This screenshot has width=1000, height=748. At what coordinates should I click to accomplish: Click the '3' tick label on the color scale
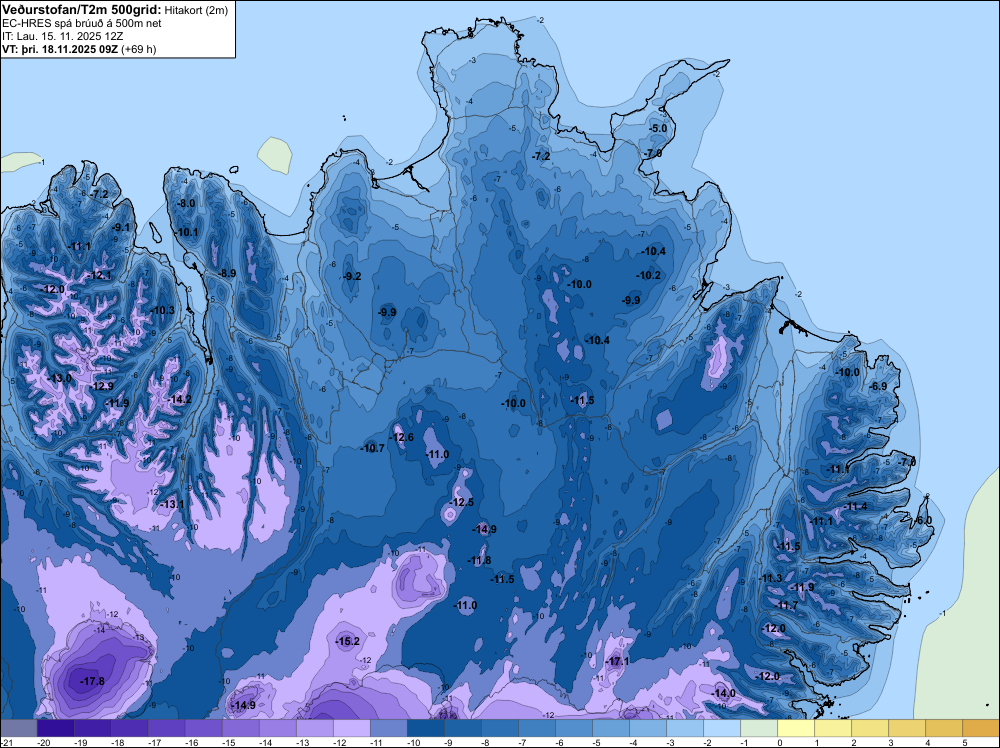[x=891, y=742]
